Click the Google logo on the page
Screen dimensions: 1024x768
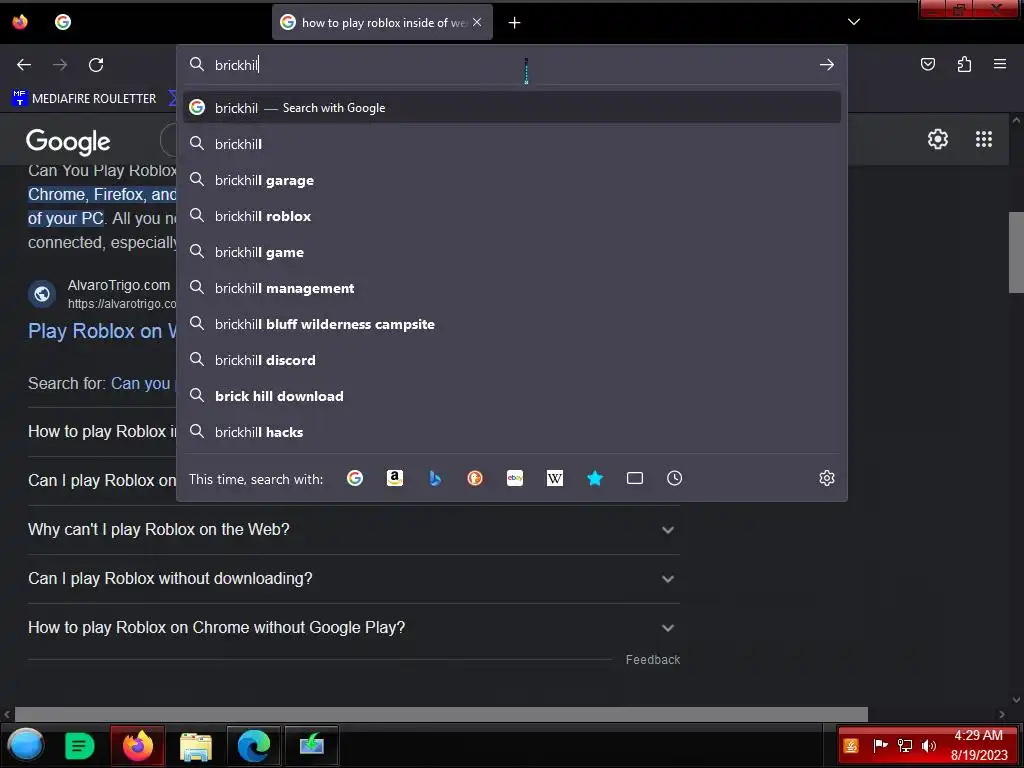(68, 141)
